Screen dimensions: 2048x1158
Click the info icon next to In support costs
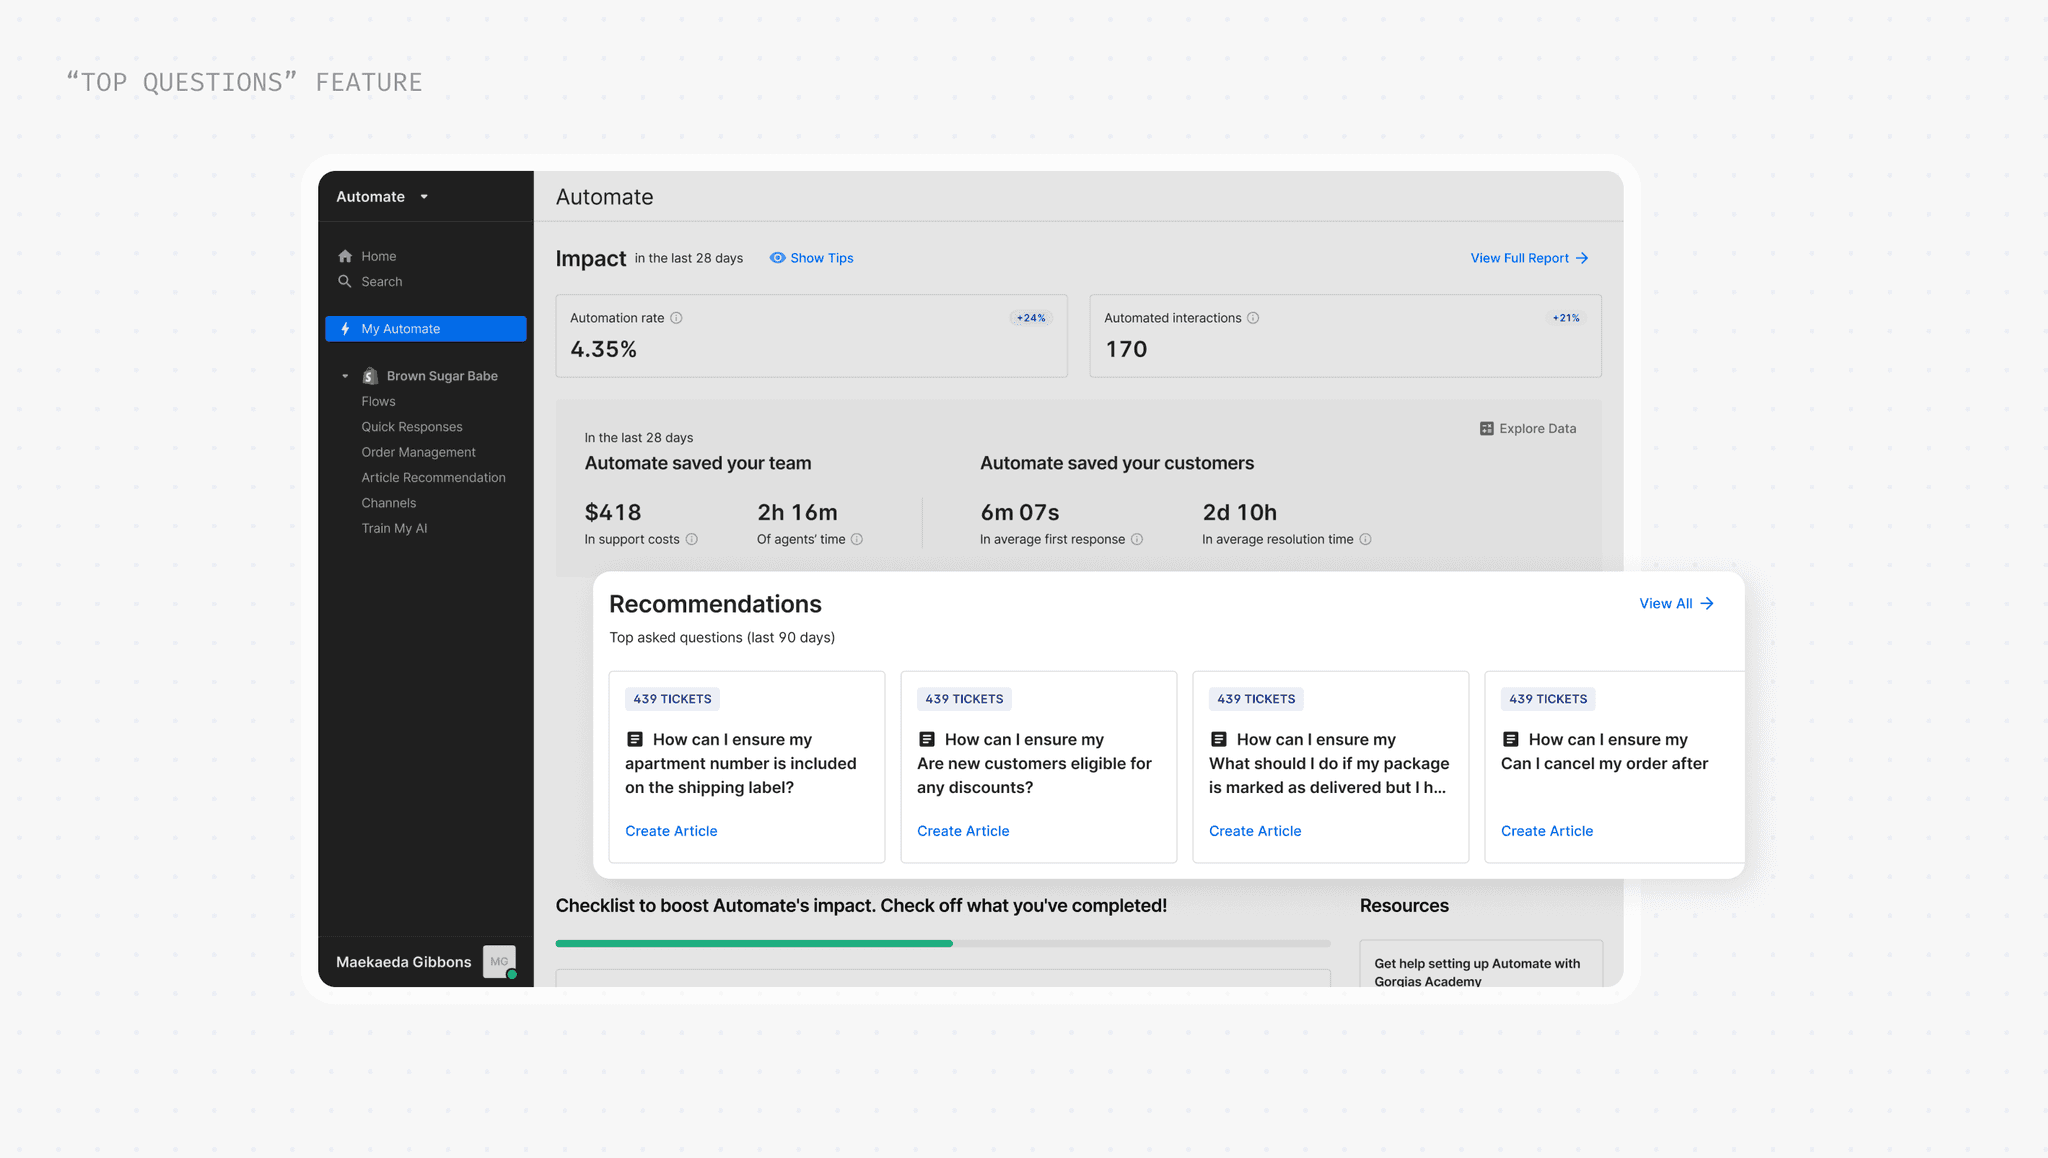tap(692, 539)
